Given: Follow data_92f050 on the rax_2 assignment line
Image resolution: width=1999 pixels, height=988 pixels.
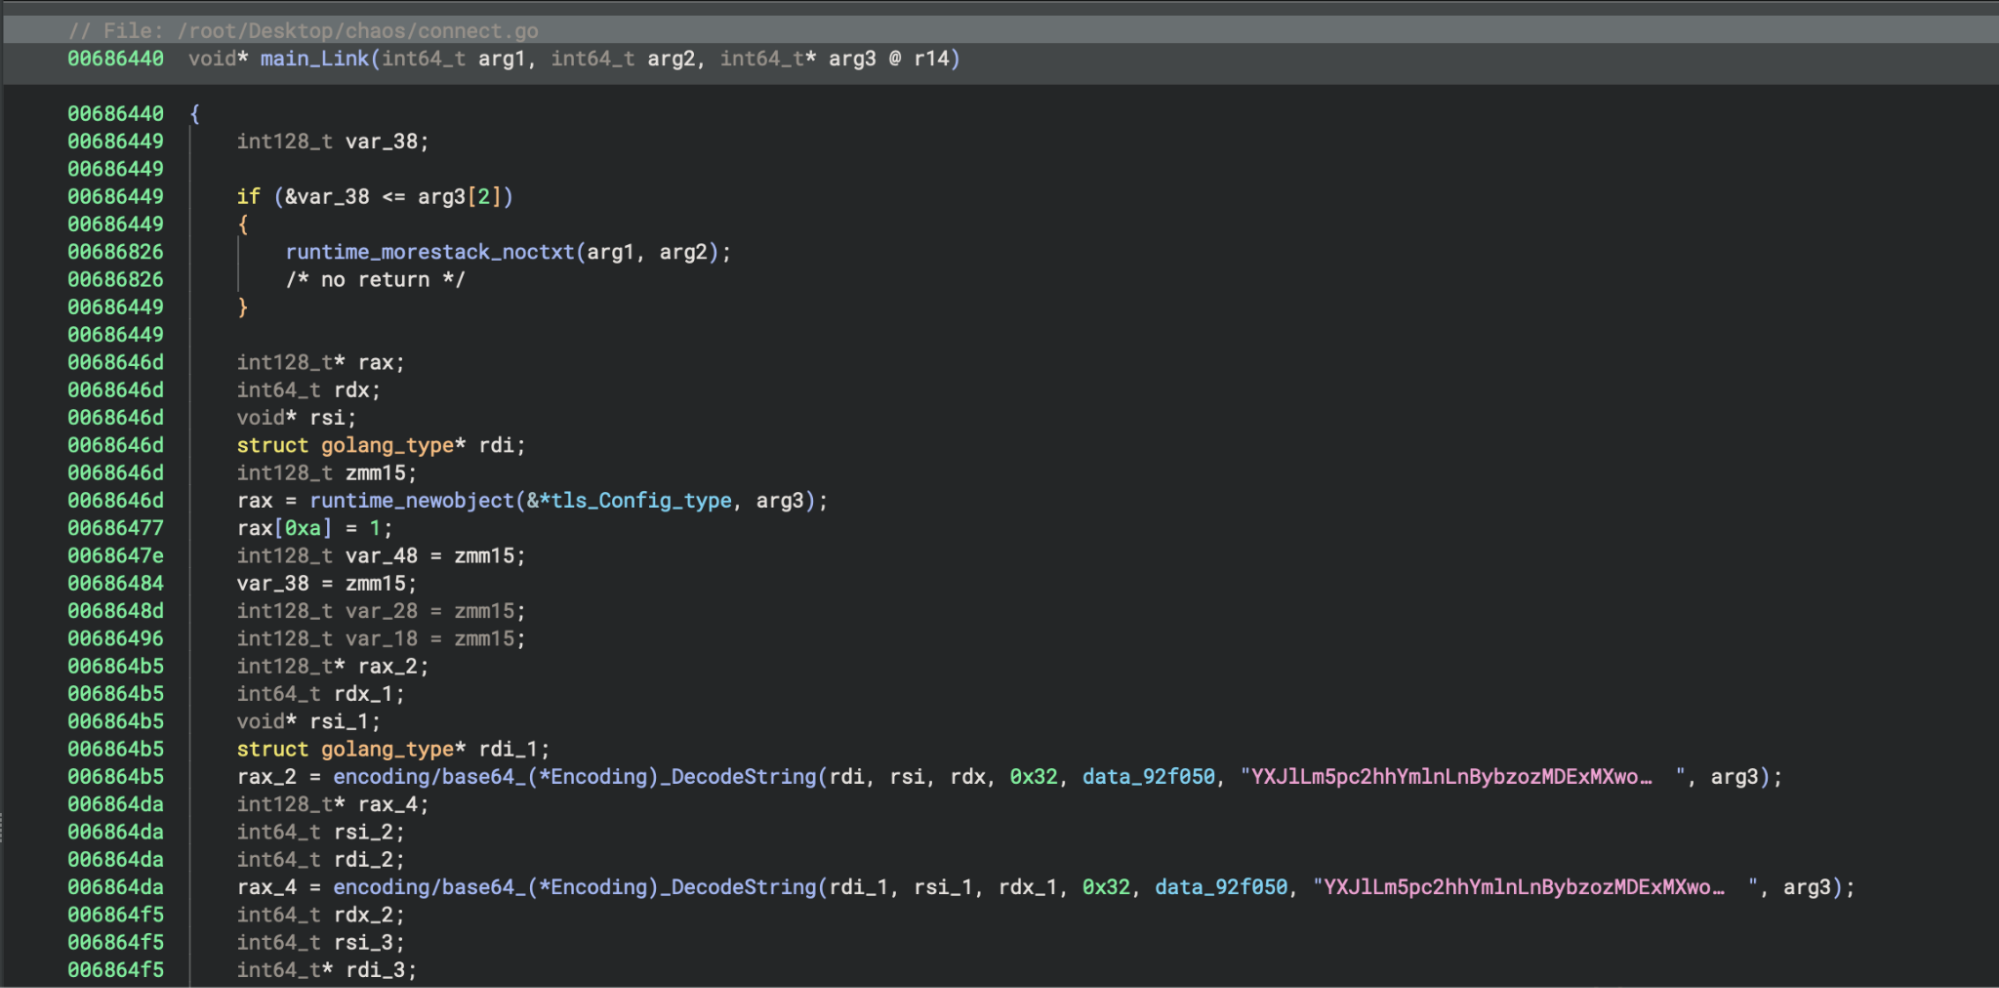Looking at the screenshot, I should coord(1148,777).
